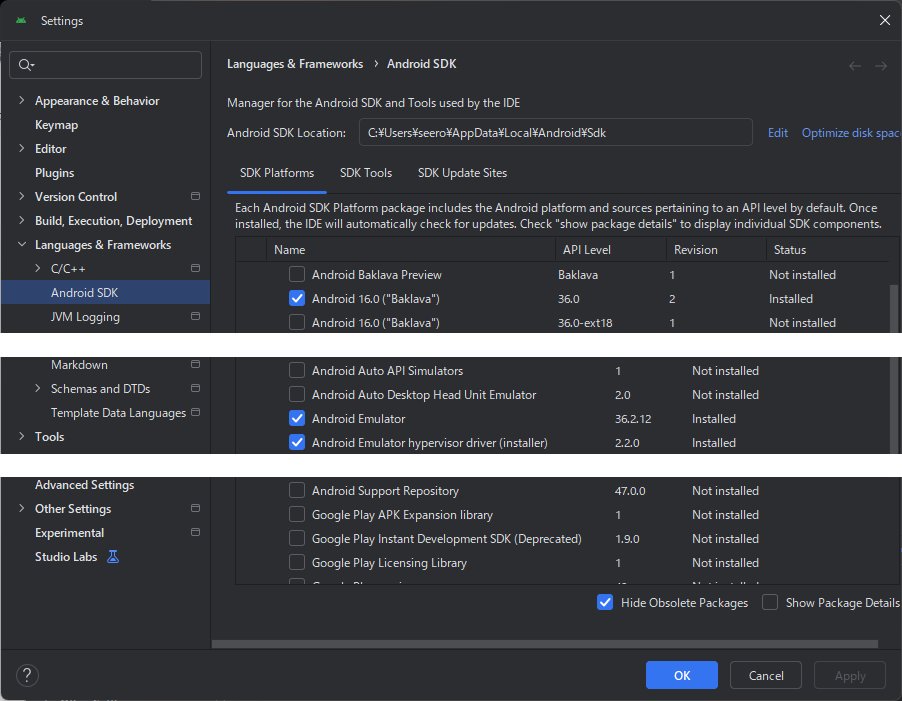The image size is (902, 701).
Task: Check the Android Baklava Preview checkbox
Action: point(297,274)
